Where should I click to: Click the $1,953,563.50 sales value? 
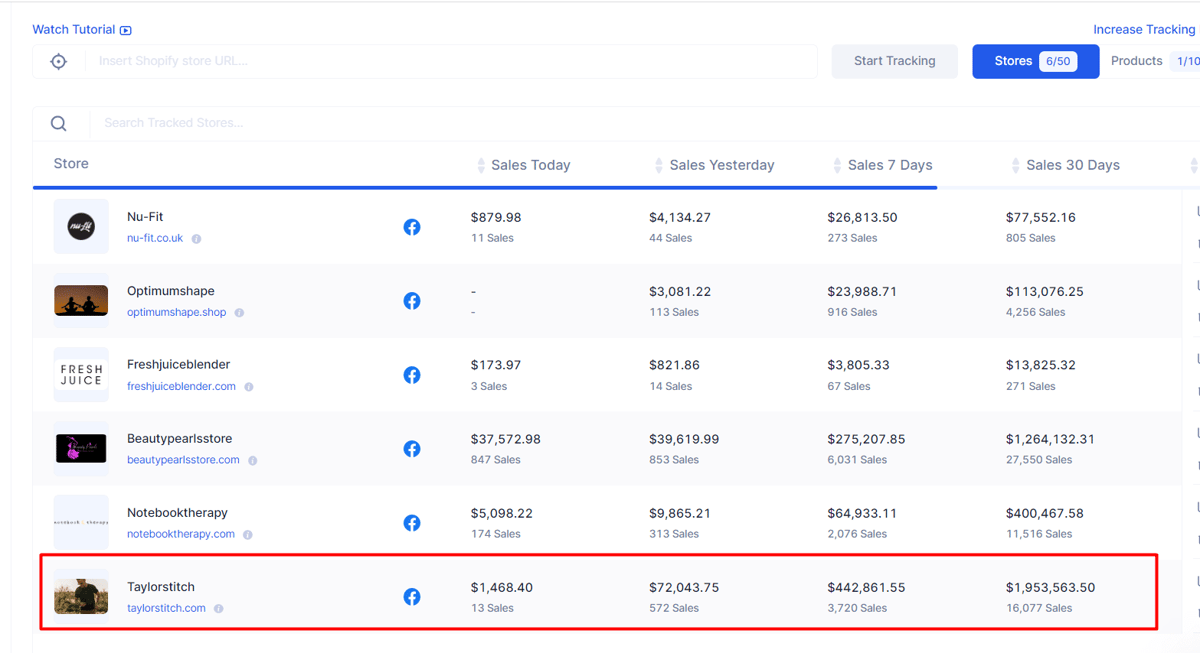coord(1051,587)
